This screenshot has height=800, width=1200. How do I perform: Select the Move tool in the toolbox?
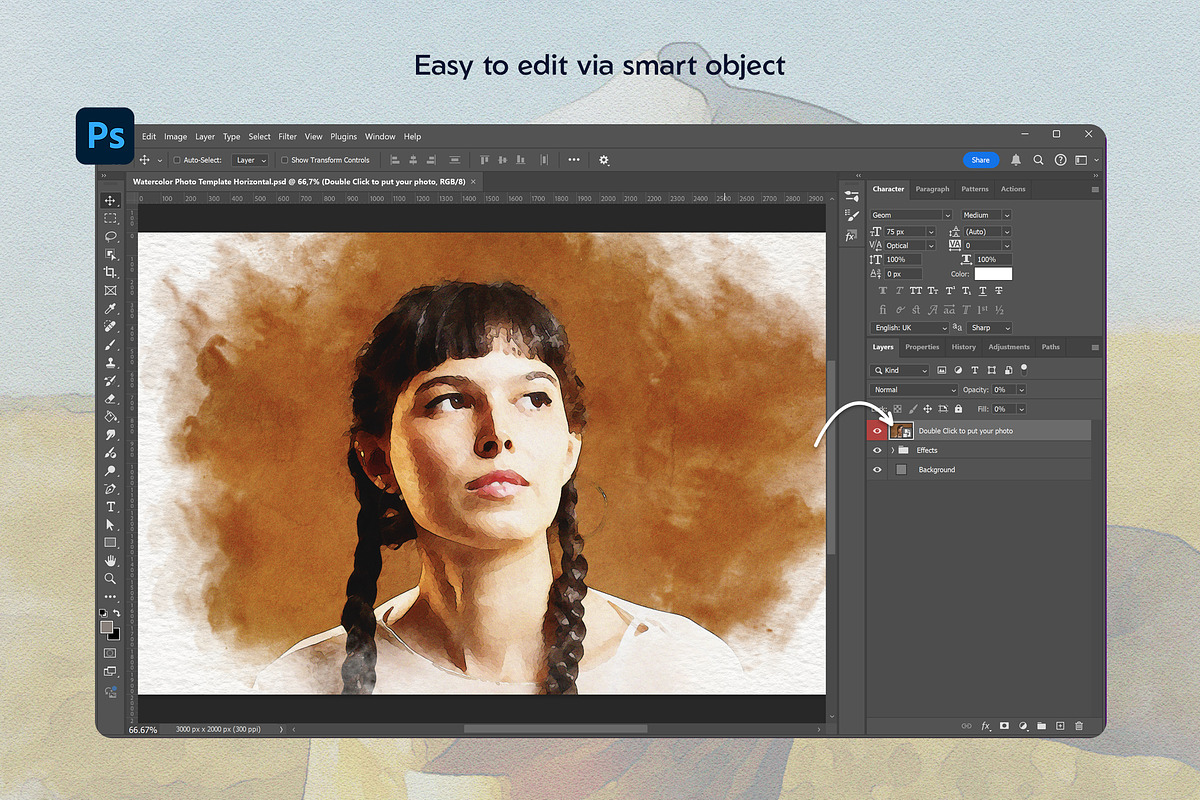[x=110, y=201]
